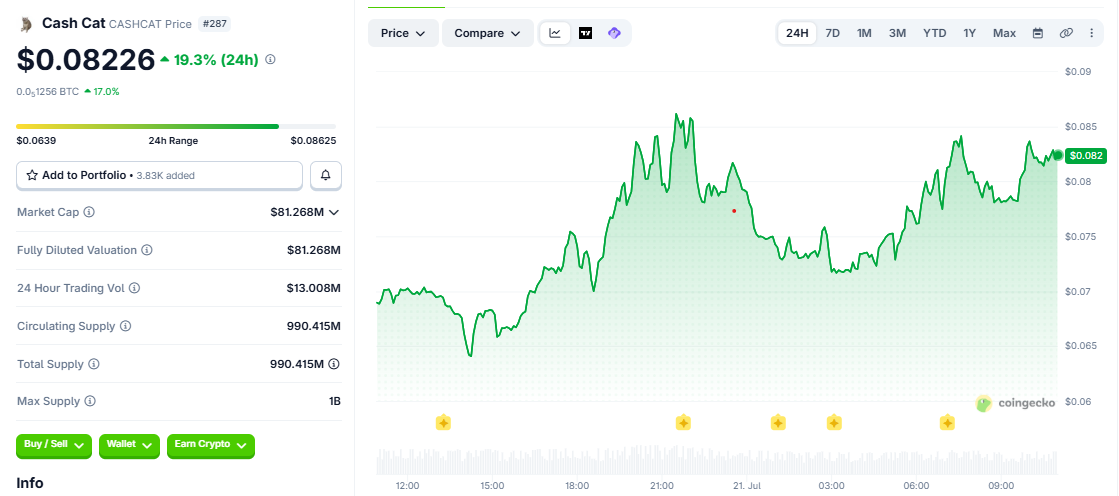Click the $0.082 current price label
1119x496 pixels.
[1085, 156]
